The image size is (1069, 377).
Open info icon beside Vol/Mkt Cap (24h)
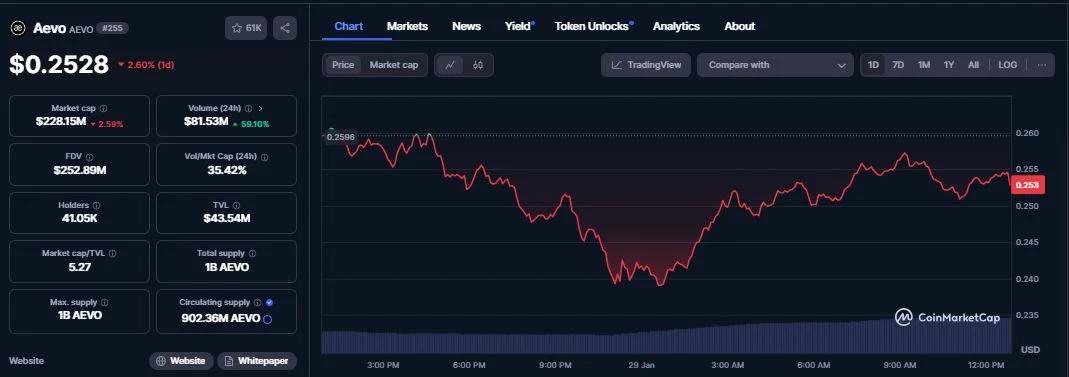[265, 157]
